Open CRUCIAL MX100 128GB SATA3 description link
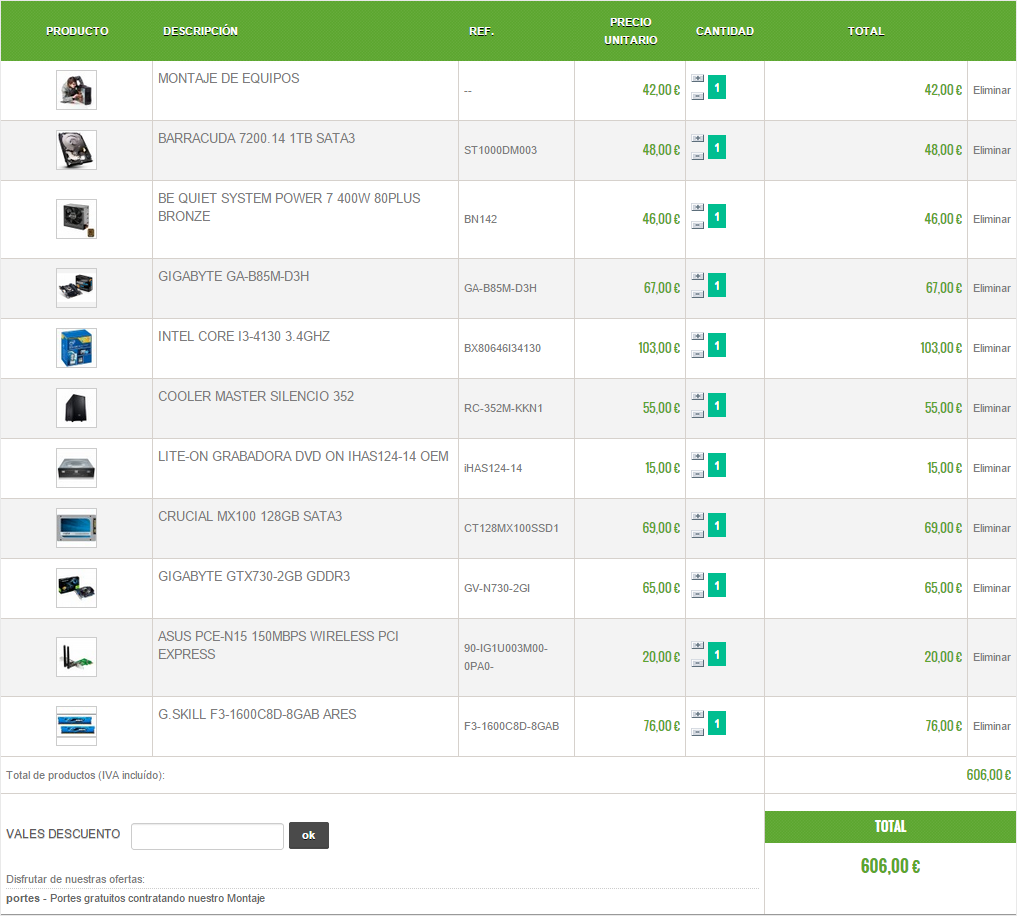Image resolution: width=1020 pixels, height=917 pixels. click(x=250, y=516)
